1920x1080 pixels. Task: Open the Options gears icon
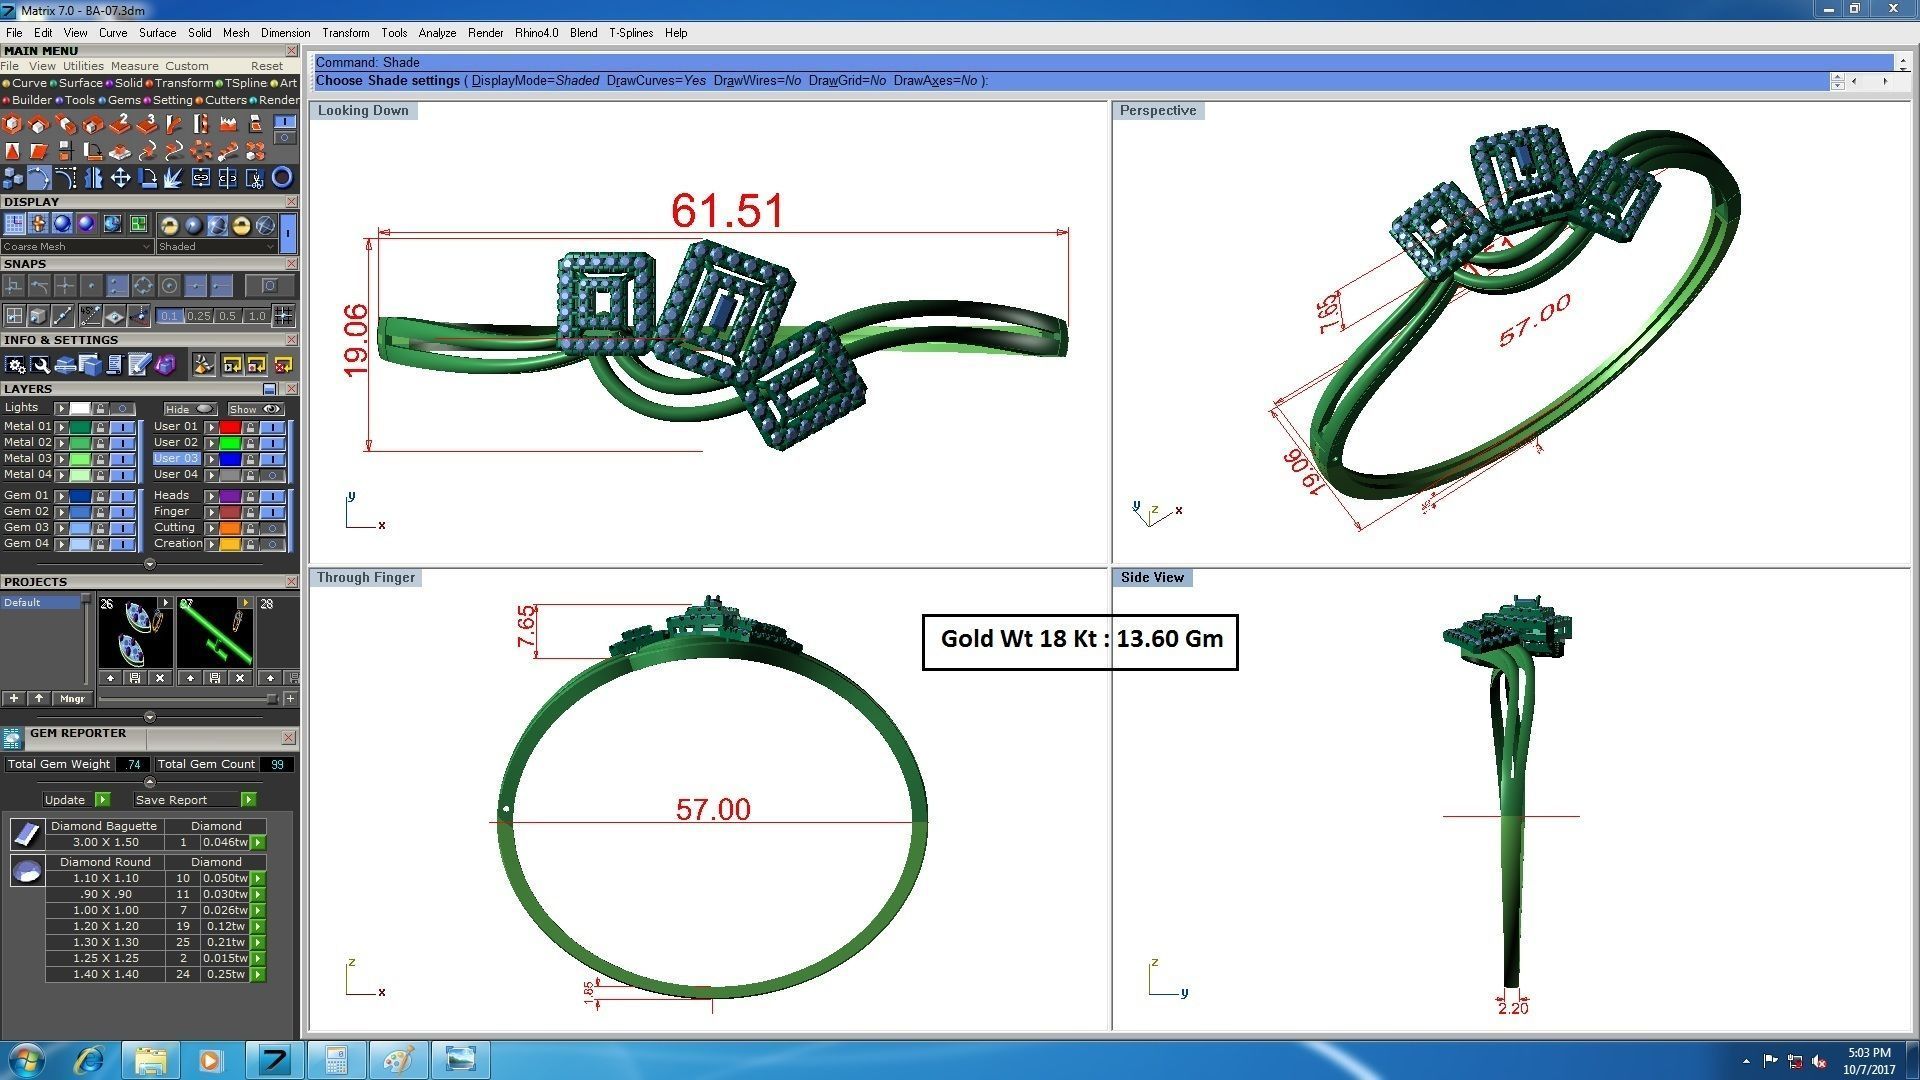[15, 365]
